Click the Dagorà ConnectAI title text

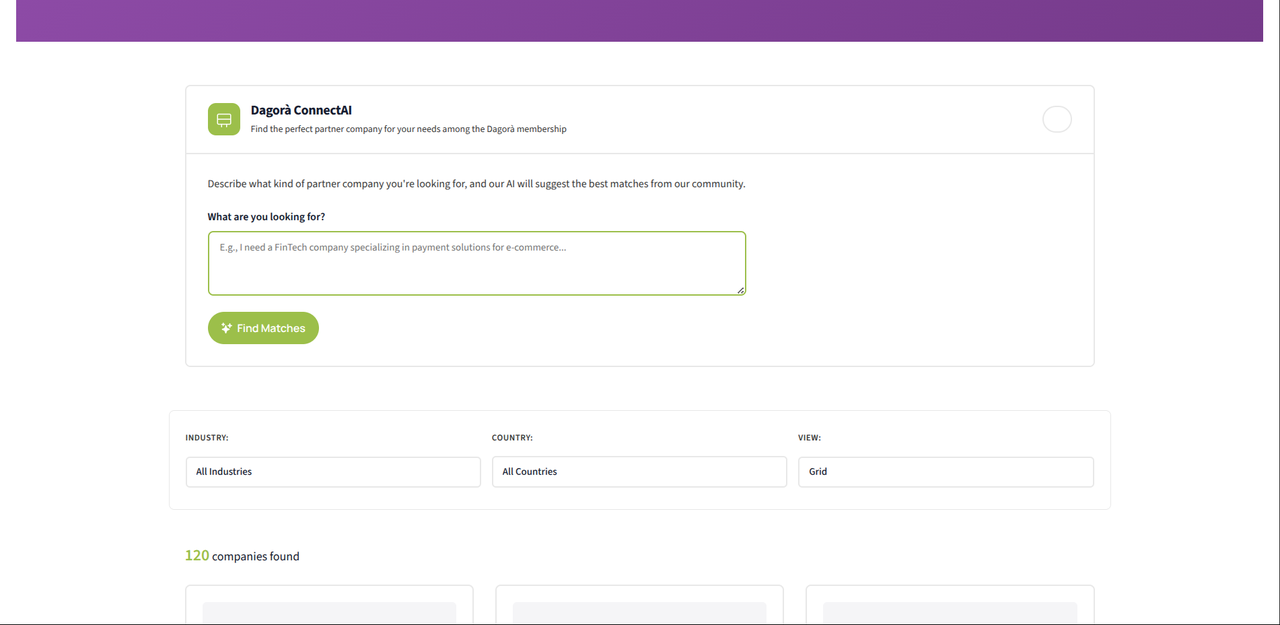coord(301,110)
